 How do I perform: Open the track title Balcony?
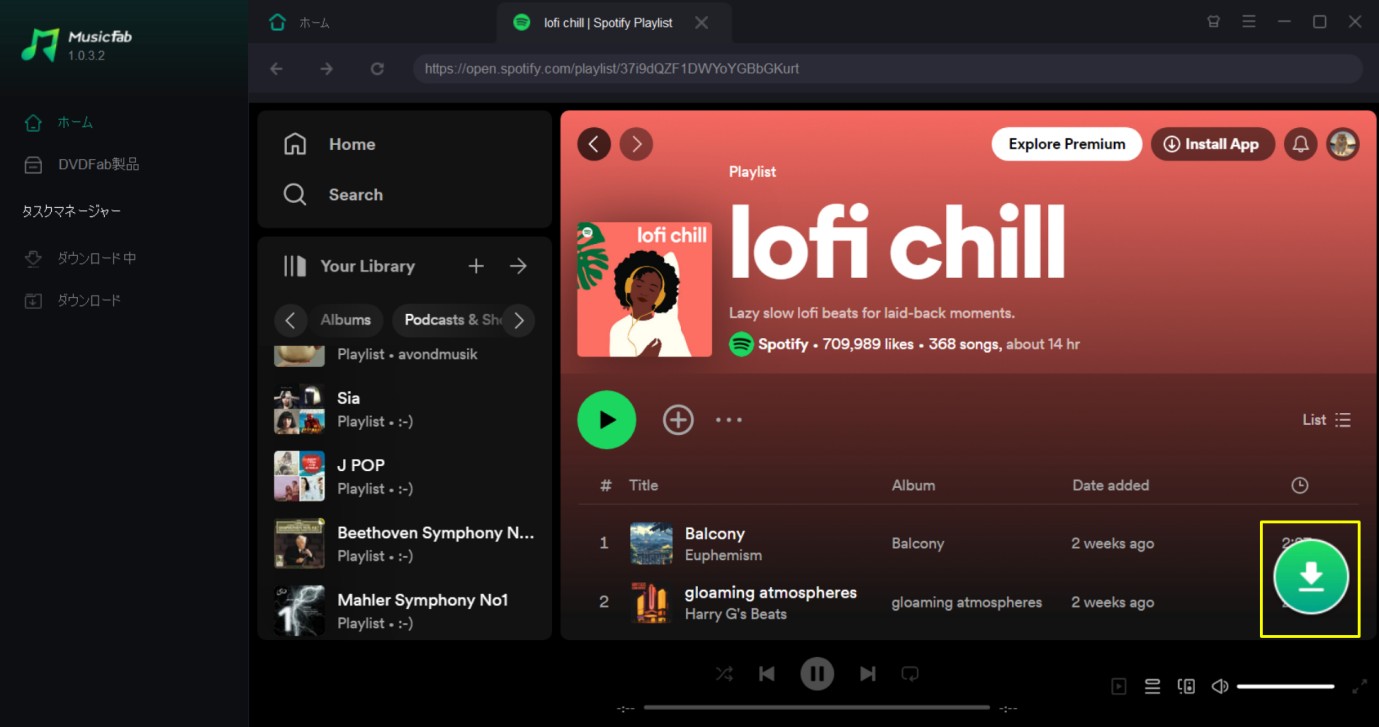pyautogui.click(x=714, y=534)
